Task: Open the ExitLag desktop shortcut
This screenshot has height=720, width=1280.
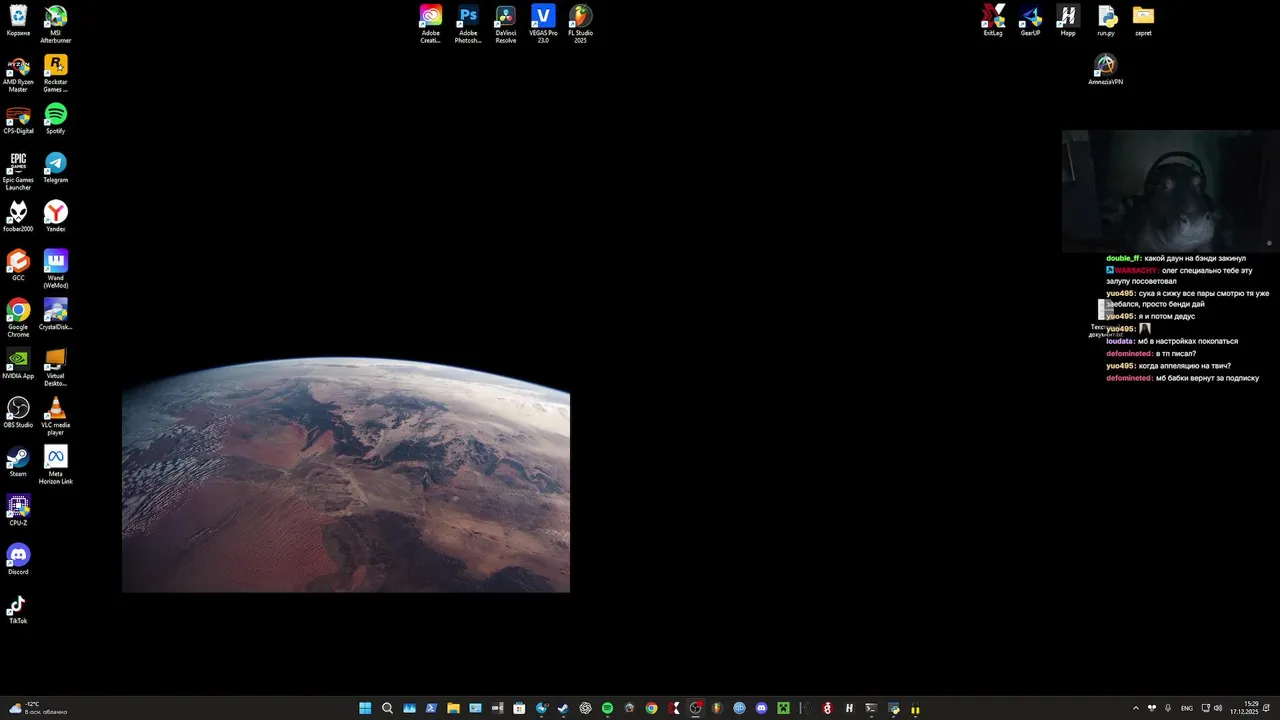Action: coord(993,20)
